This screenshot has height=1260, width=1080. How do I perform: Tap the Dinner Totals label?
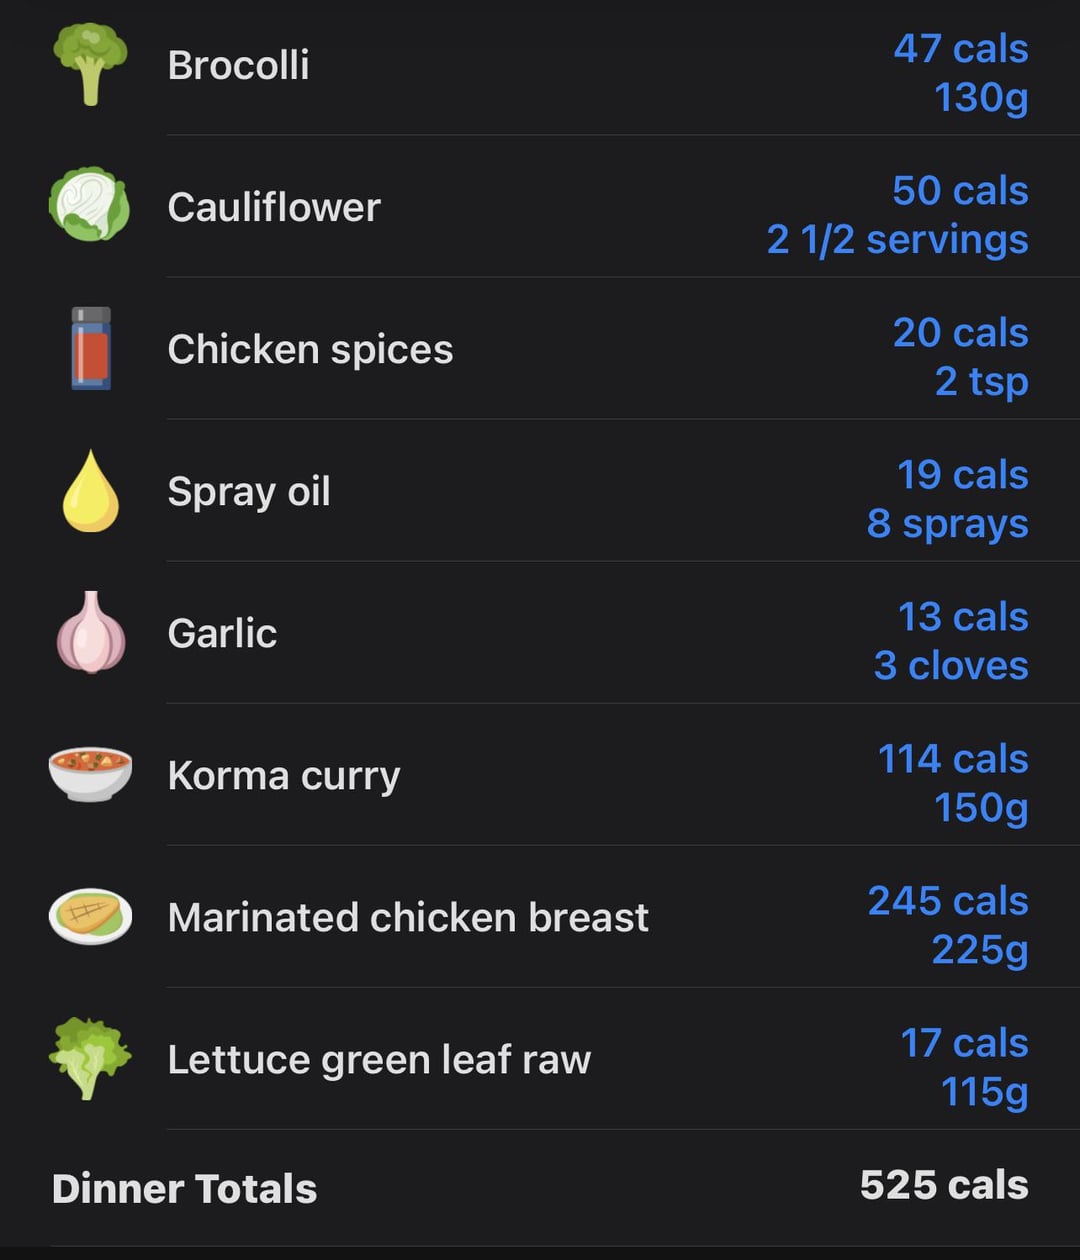tap(184, 1189)
